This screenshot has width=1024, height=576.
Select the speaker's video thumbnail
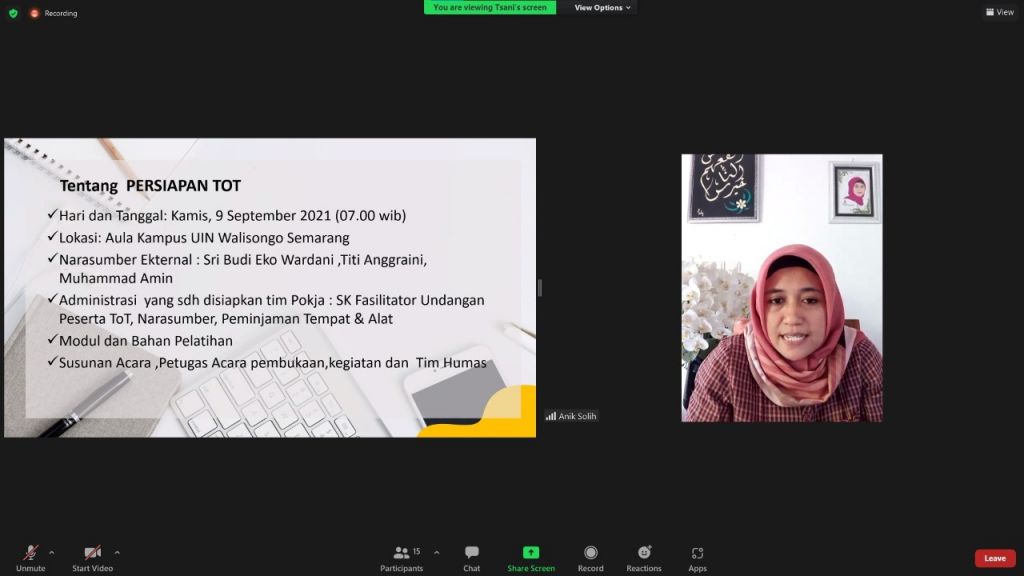[782, 288]
